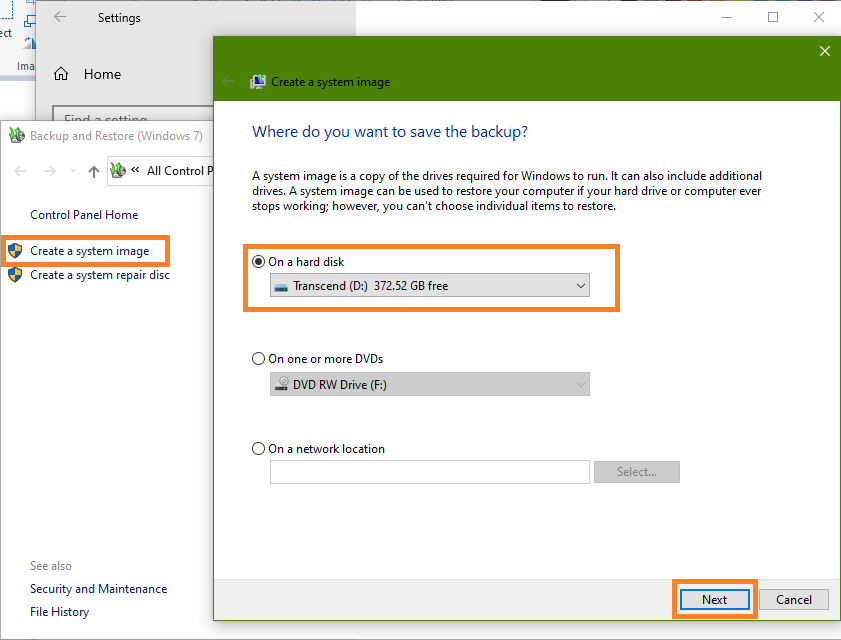841x640 pixels.
Task: Open the Transcend (D:) drive dropdown
Action: click(x=430, y=285)
